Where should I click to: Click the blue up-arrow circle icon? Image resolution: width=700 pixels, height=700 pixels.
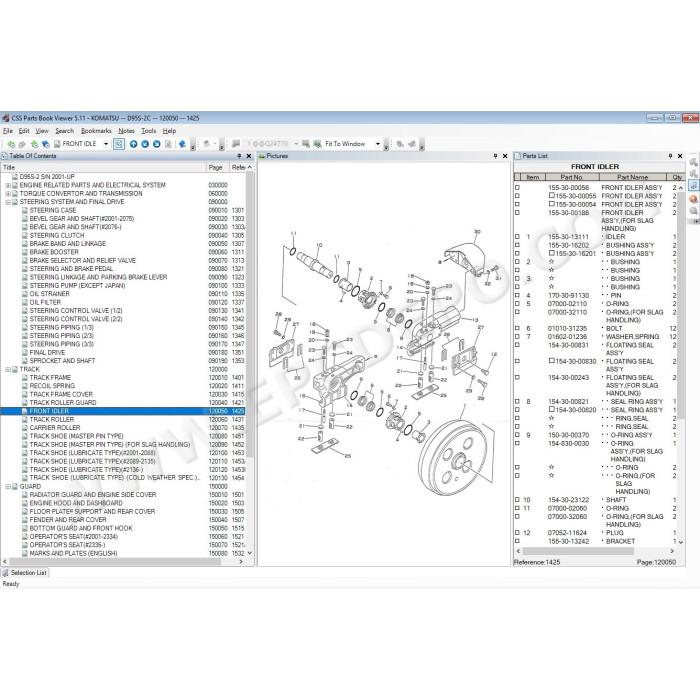point(133,144)
